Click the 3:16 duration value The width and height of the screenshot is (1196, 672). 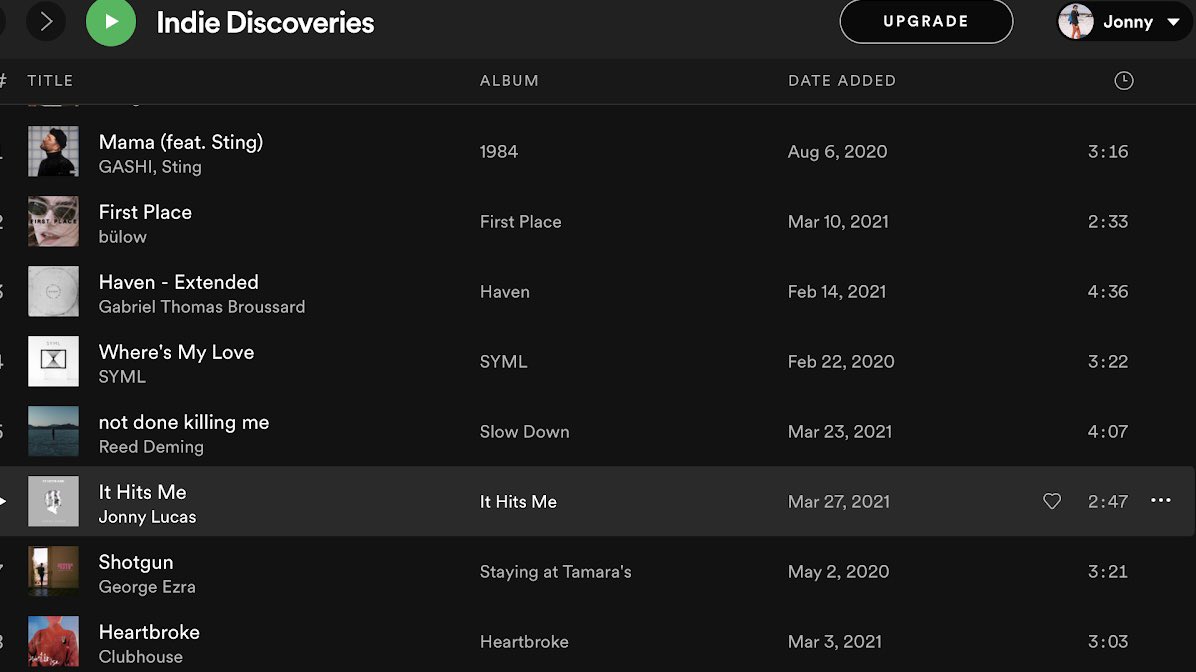click(1108, 152)
